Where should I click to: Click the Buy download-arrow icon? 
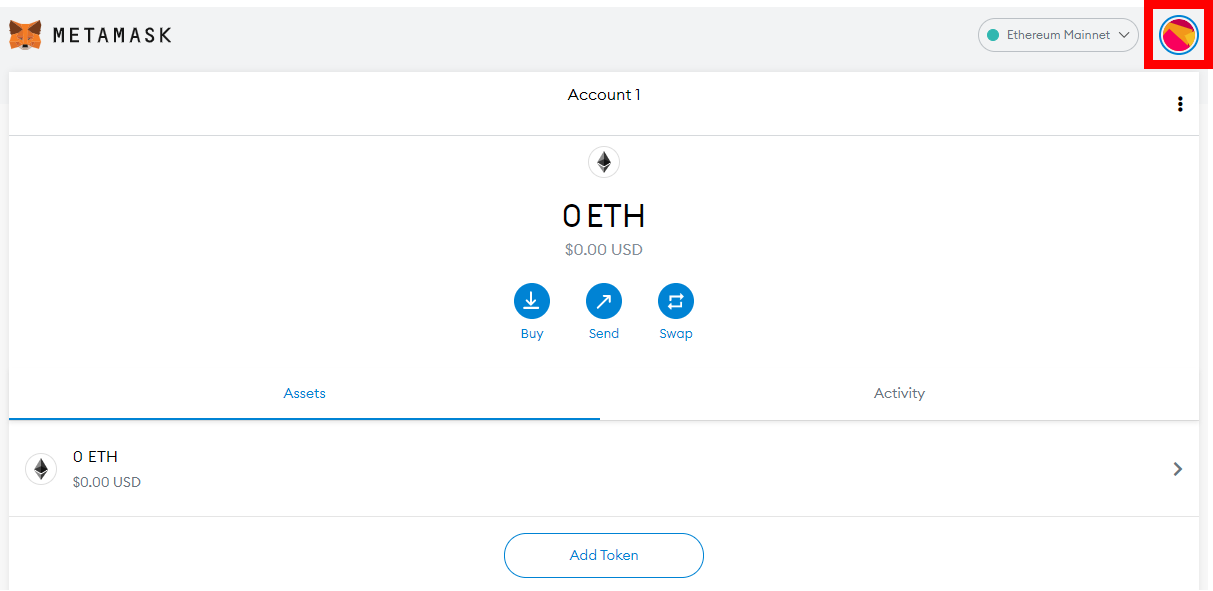(x=532, y=301)
